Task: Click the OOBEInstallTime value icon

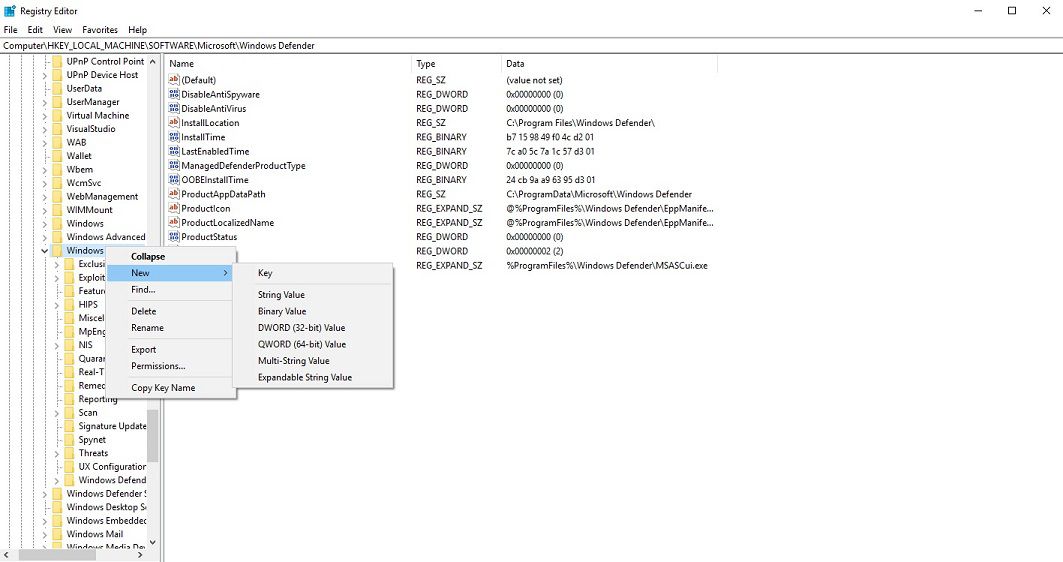Action: [174, 180]
